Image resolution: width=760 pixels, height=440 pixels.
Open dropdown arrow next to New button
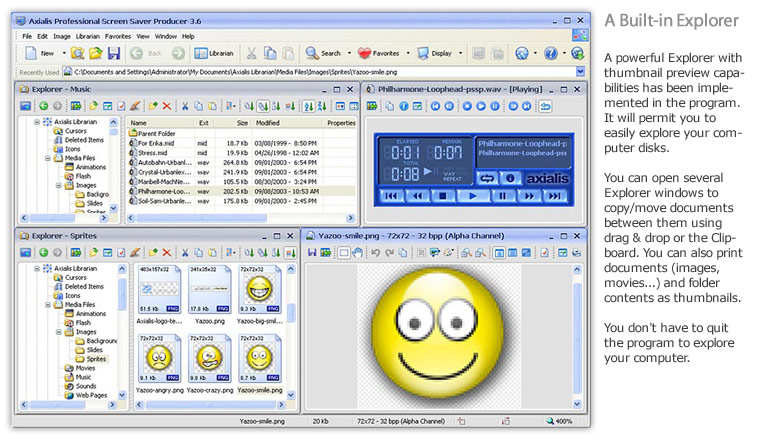pos(64,53)
